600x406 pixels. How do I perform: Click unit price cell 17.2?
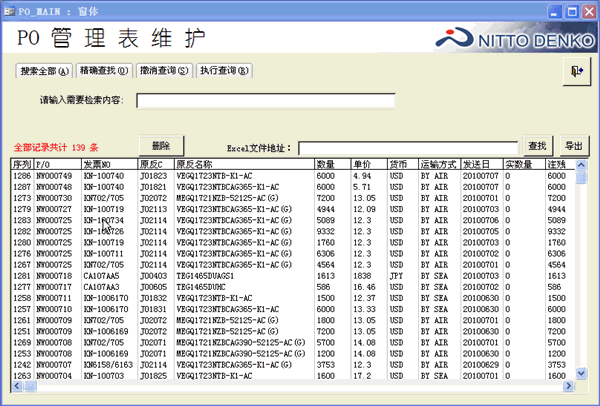click(362, 376)
